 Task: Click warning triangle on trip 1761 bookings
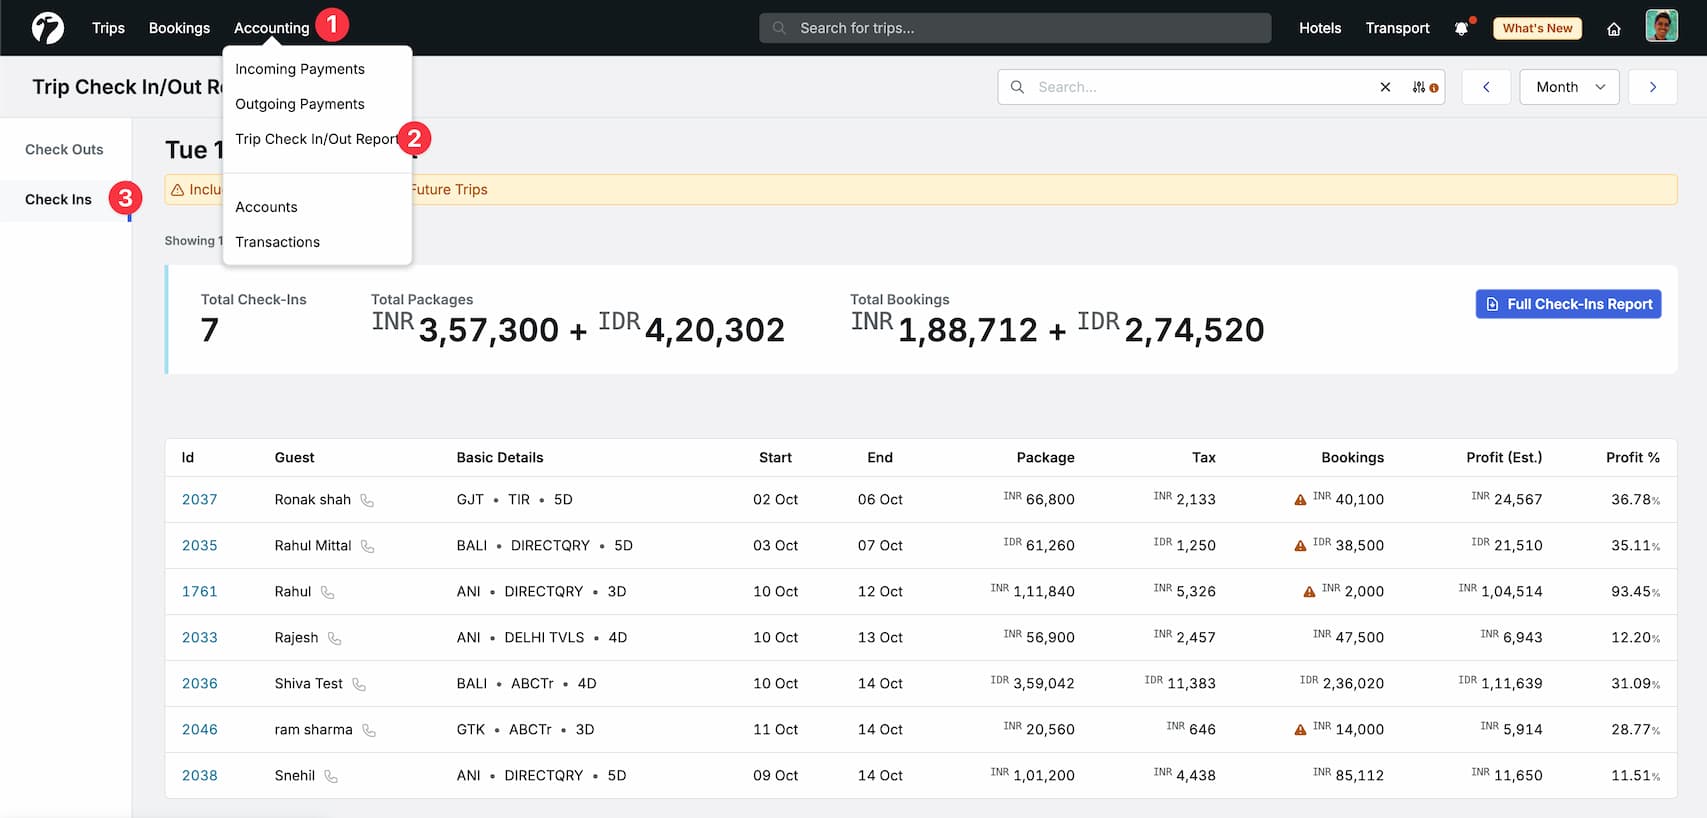click(x=1309, y=592)
